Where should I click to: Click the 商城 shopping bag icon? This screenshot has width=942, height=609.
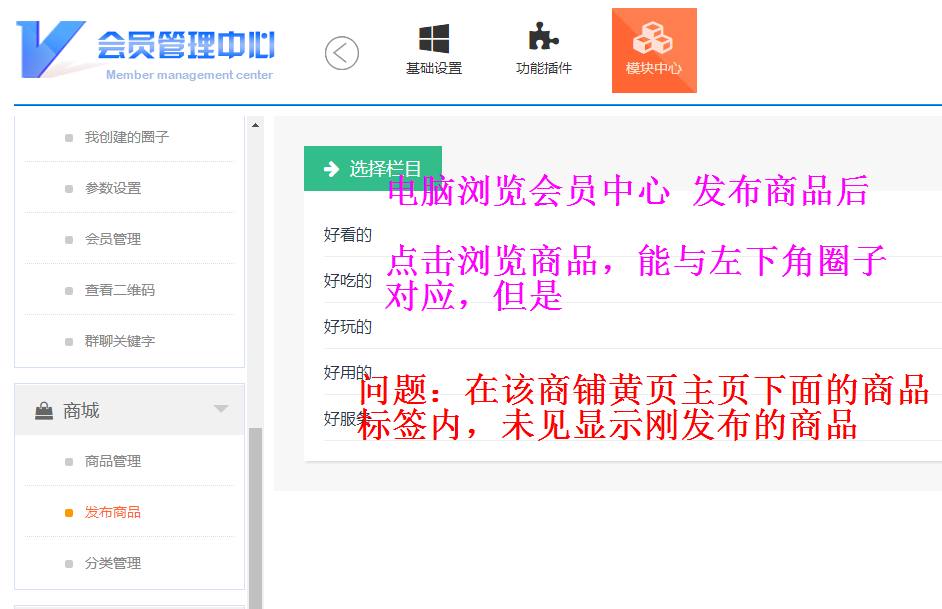(x=44, y=411)
